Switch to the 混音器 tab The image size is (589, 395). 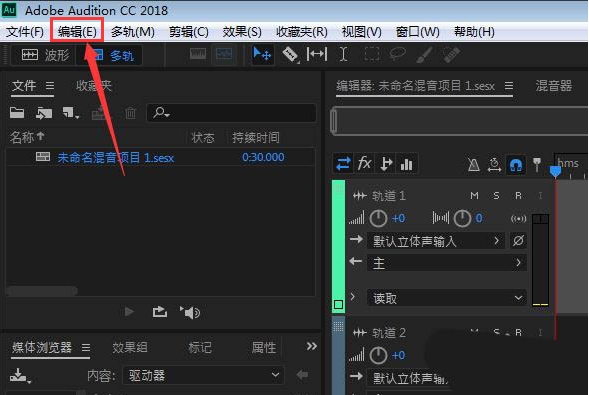point(554,86)
